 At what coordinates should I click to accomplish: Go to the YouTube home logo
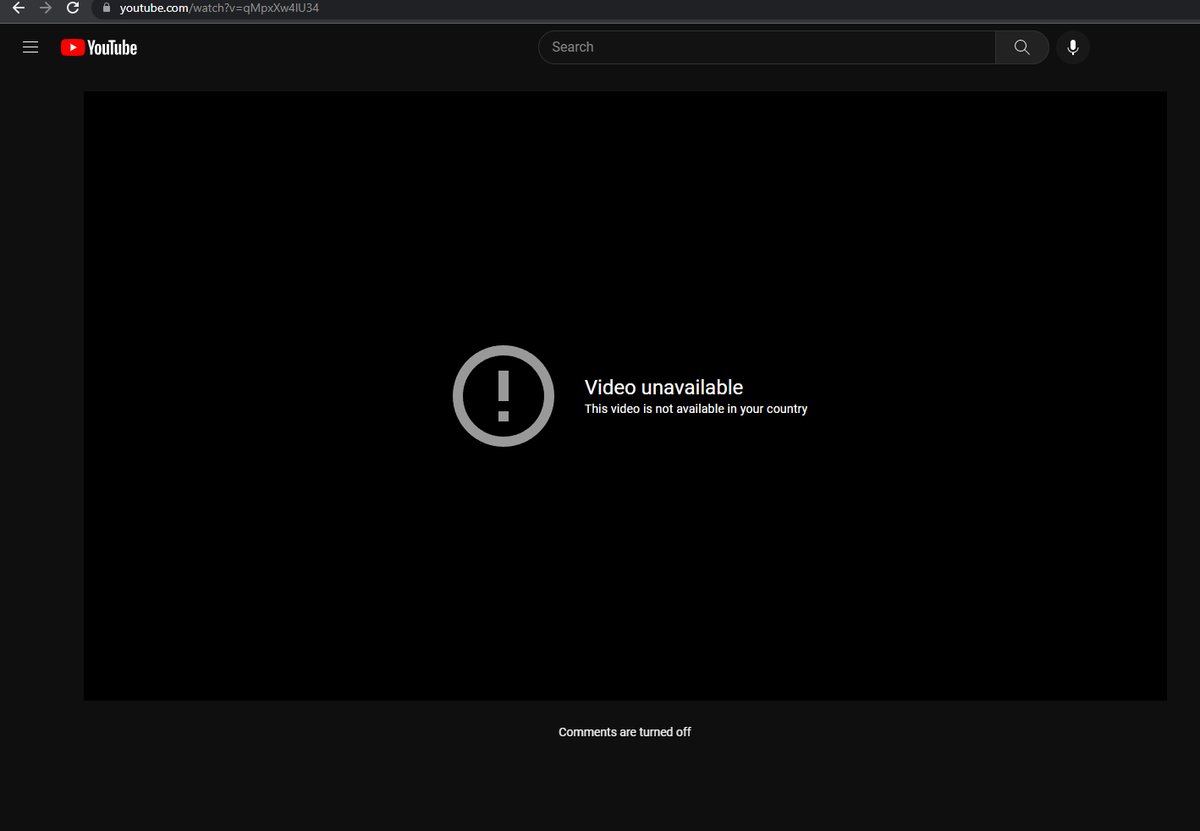[x=99, y=47]
